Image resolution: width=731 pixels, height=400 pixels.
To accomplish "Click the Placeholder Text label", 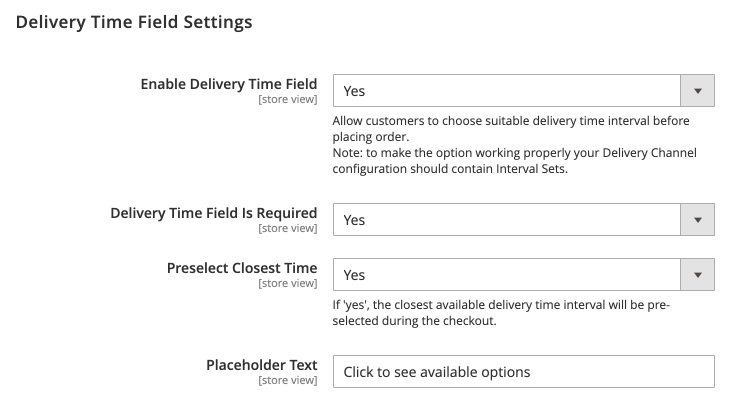I will (261, 365).
